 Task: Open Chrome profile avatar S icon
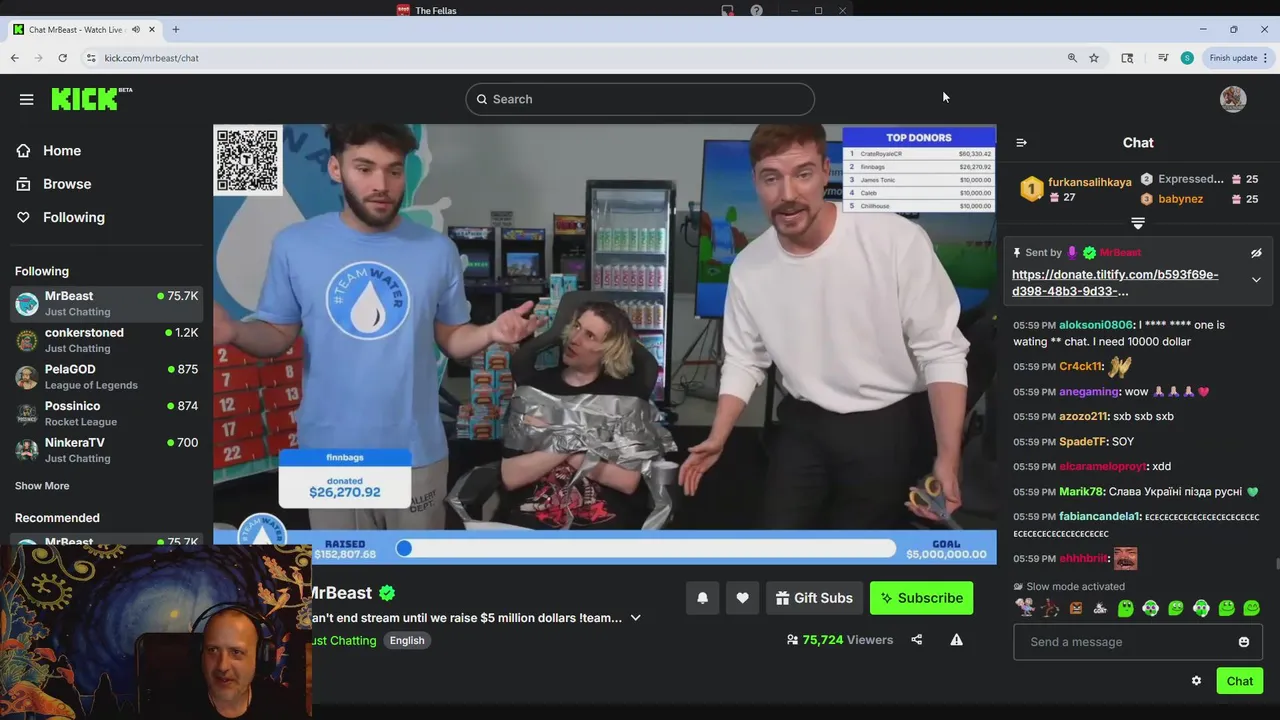click(x=1187, y=58)
